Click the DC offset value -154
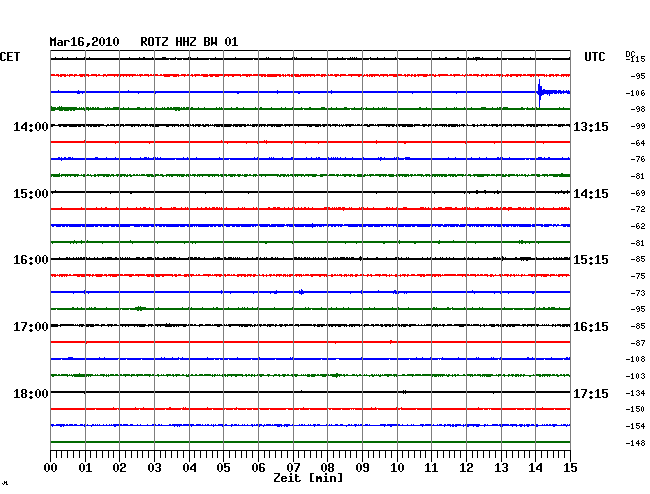650x494 pixels. click(x=635, y=426)
